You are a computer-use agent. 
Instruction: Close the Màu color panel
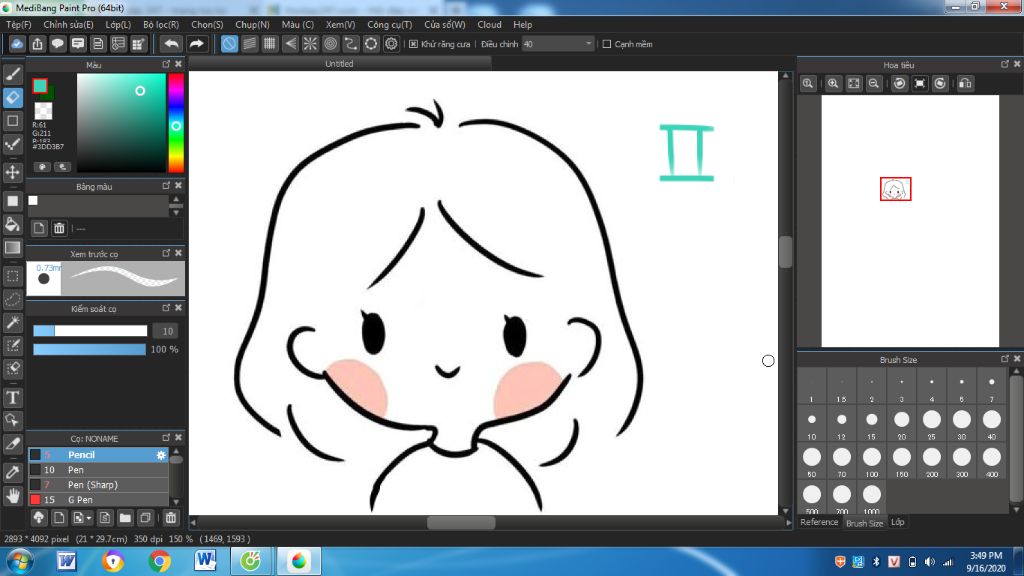tap(178, 64)
